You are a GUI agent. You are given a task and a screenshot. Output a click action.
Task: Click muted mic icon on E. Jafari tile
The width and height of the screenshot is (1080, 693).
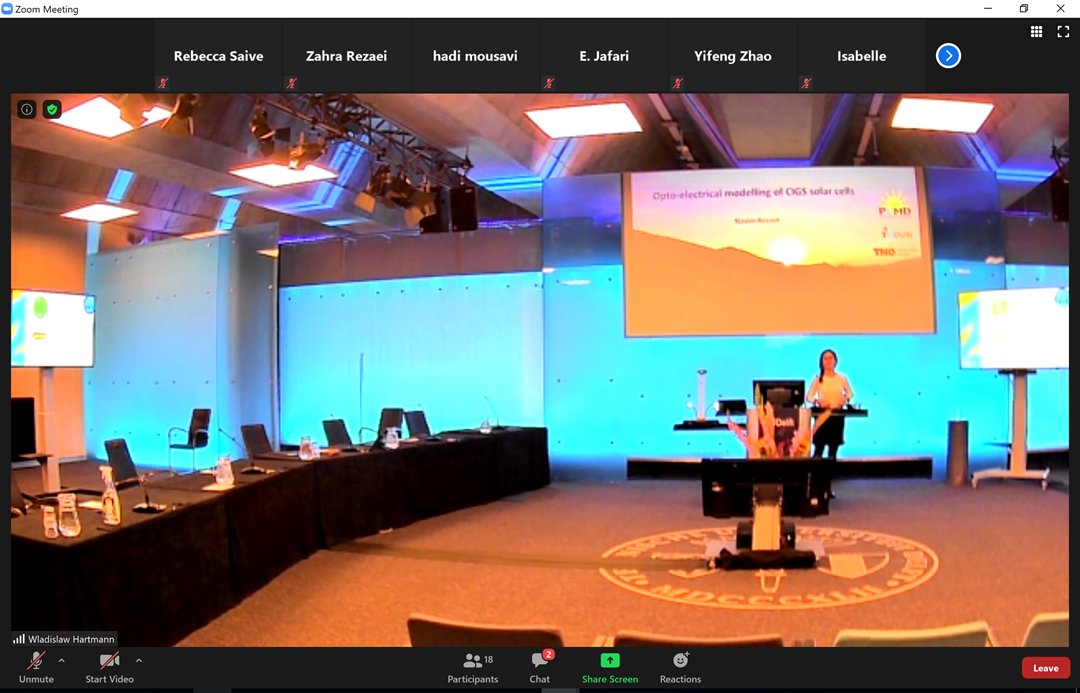coord(549,83)
